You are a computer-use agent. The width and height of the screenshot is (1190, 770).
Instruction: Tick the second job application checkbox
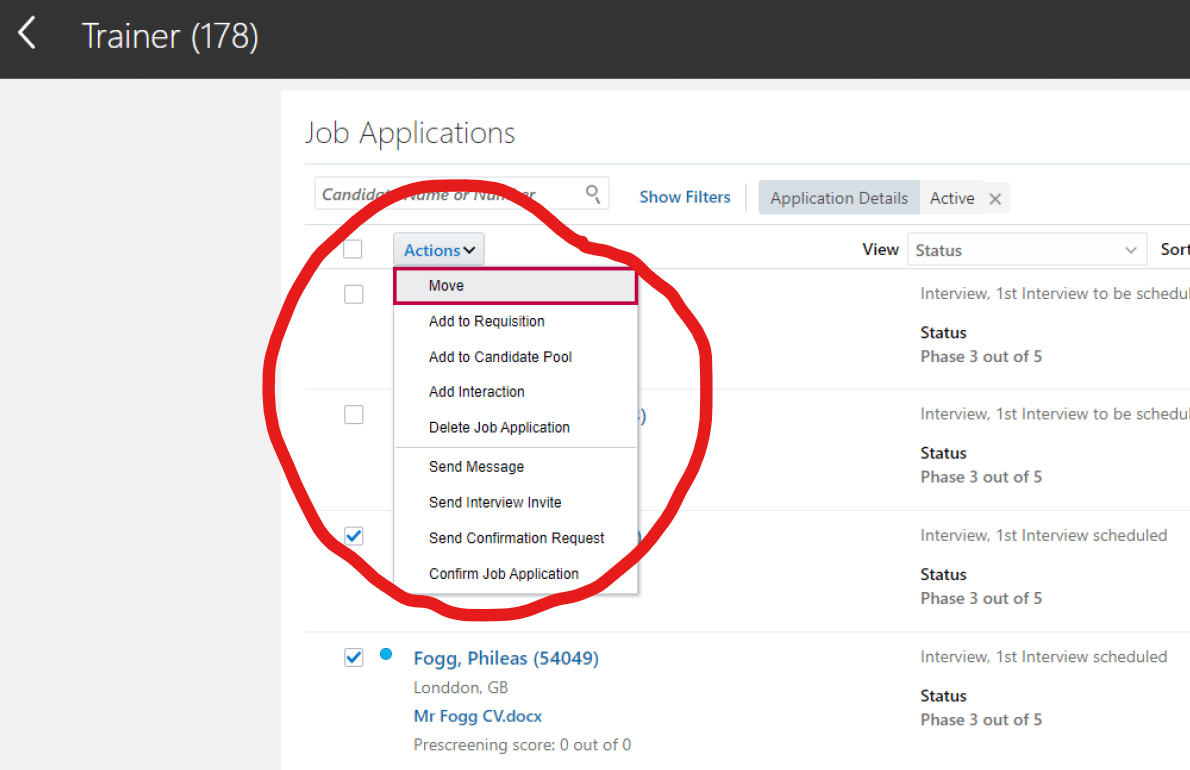[353, 414]
